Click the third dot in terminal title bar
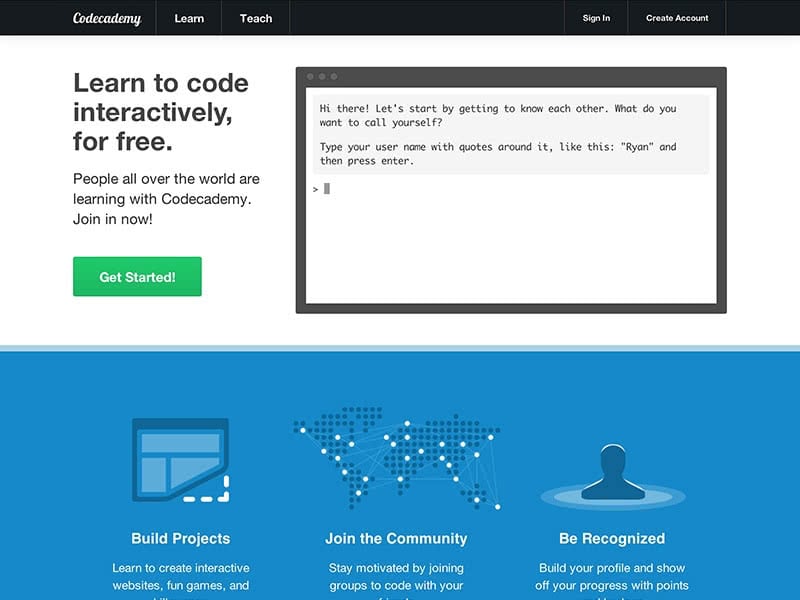Viewport: 800px width, 600px height. point(334,77)
